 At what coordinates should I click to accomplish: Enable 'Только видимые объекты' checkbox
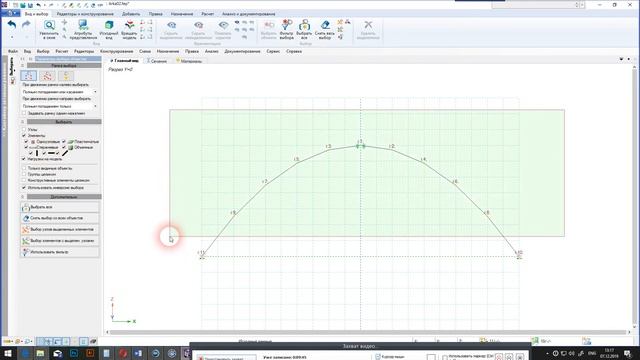(24, 168)
